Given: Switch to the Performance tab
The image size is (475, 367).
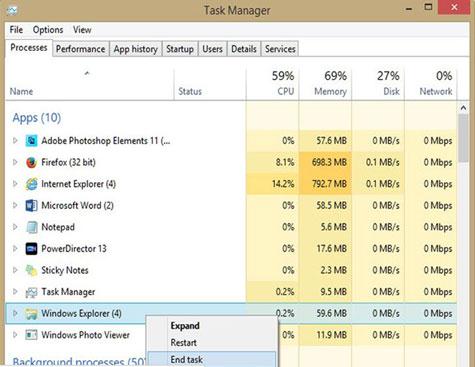Looking at the screenshot, I should coord(80,49).
